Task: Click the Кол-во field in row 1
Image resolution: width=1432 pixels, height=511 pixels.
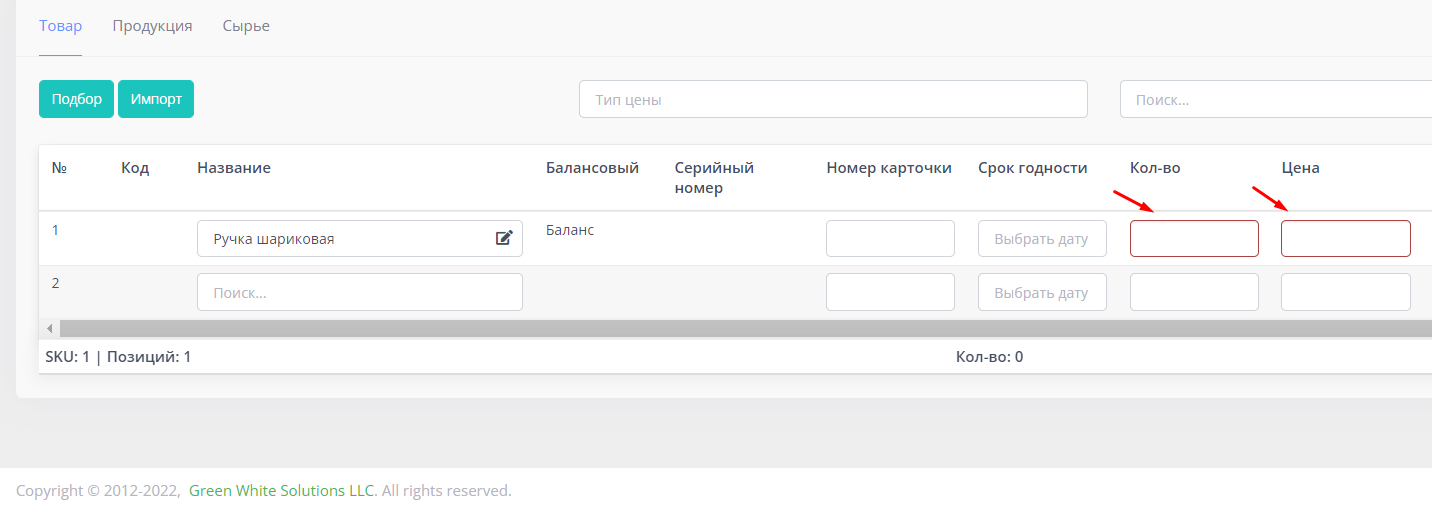Action: point(1194,239)
